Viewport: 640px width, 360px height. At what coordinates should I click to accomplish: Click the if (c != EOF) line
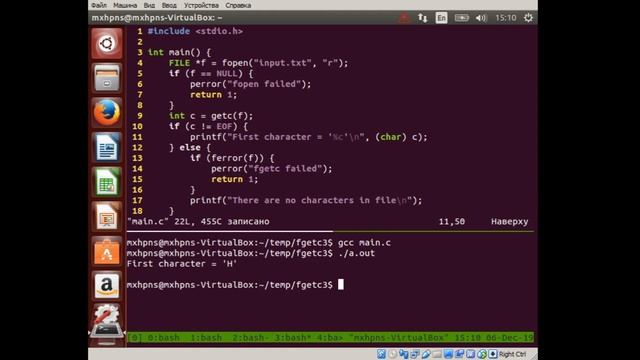click(x=208, y=127)
